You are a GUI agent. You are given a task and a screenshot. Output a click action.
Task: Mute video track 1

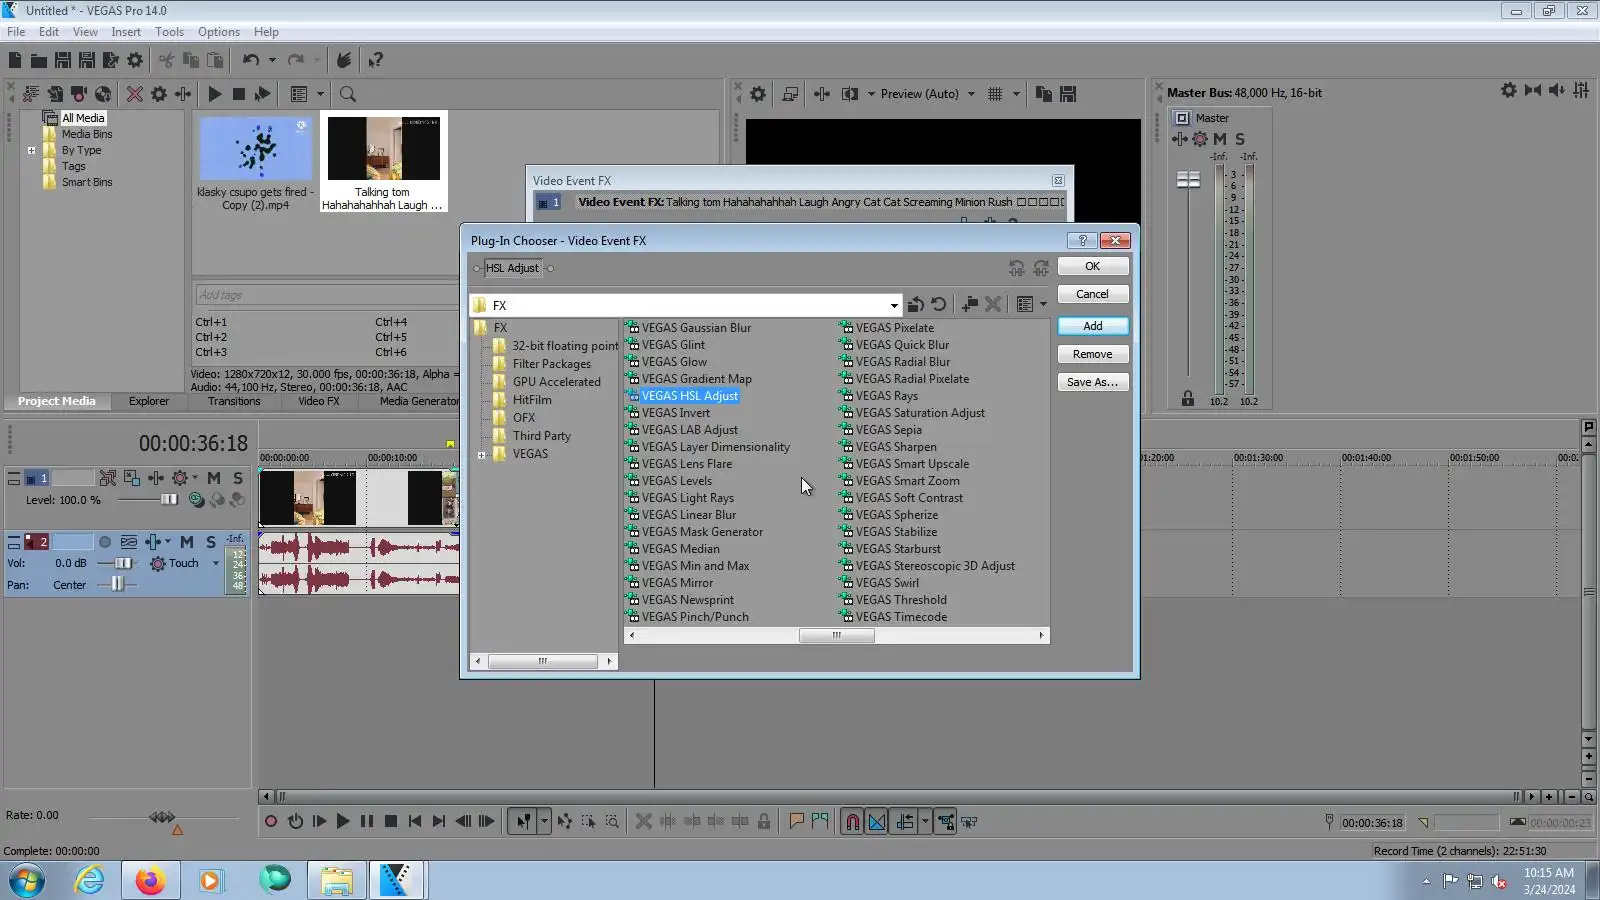click(214, 478)
